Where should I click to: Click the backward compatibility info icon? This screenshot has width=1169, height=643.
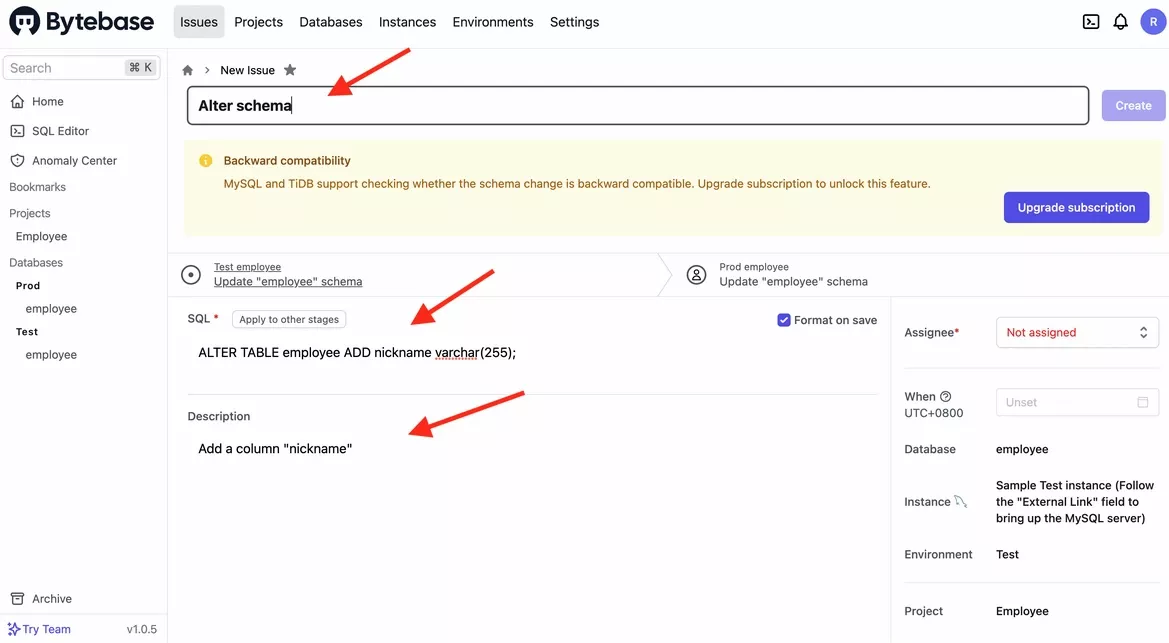pos(206,160)
